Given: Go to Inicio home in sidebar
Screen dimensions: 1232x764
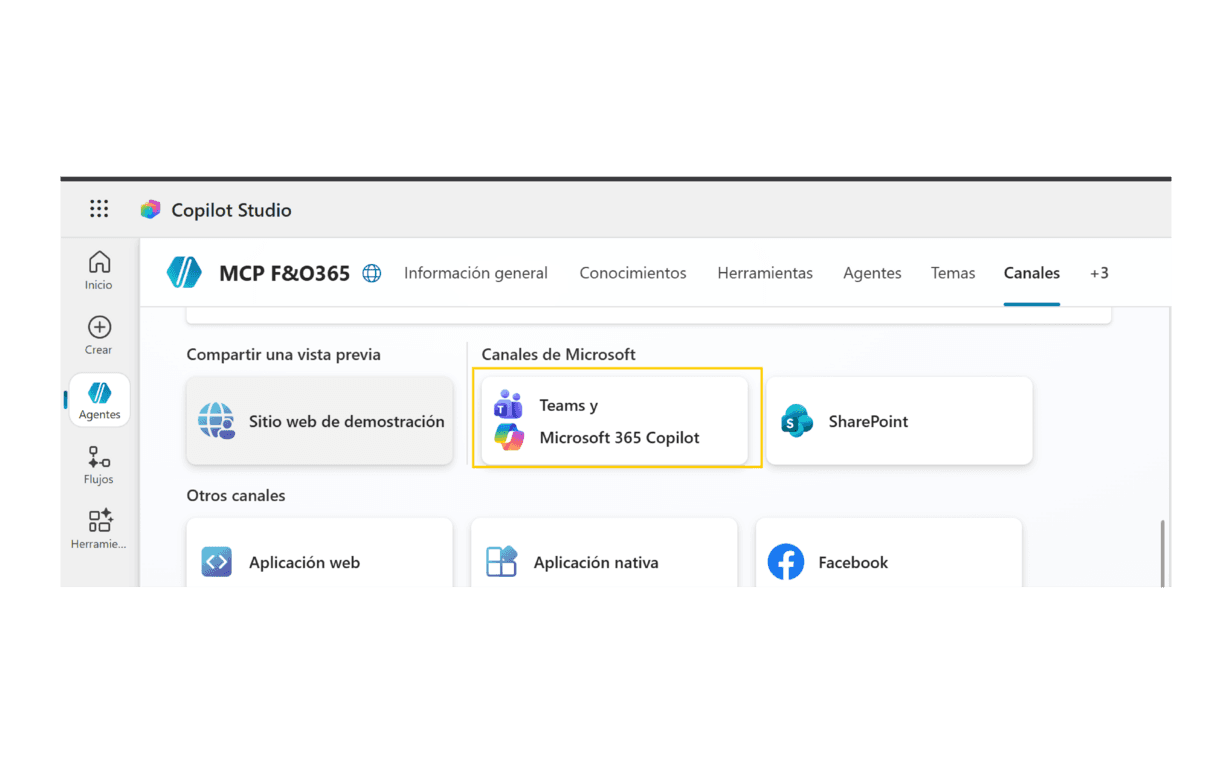Looking at the screenshot, I should click(99, 270).
